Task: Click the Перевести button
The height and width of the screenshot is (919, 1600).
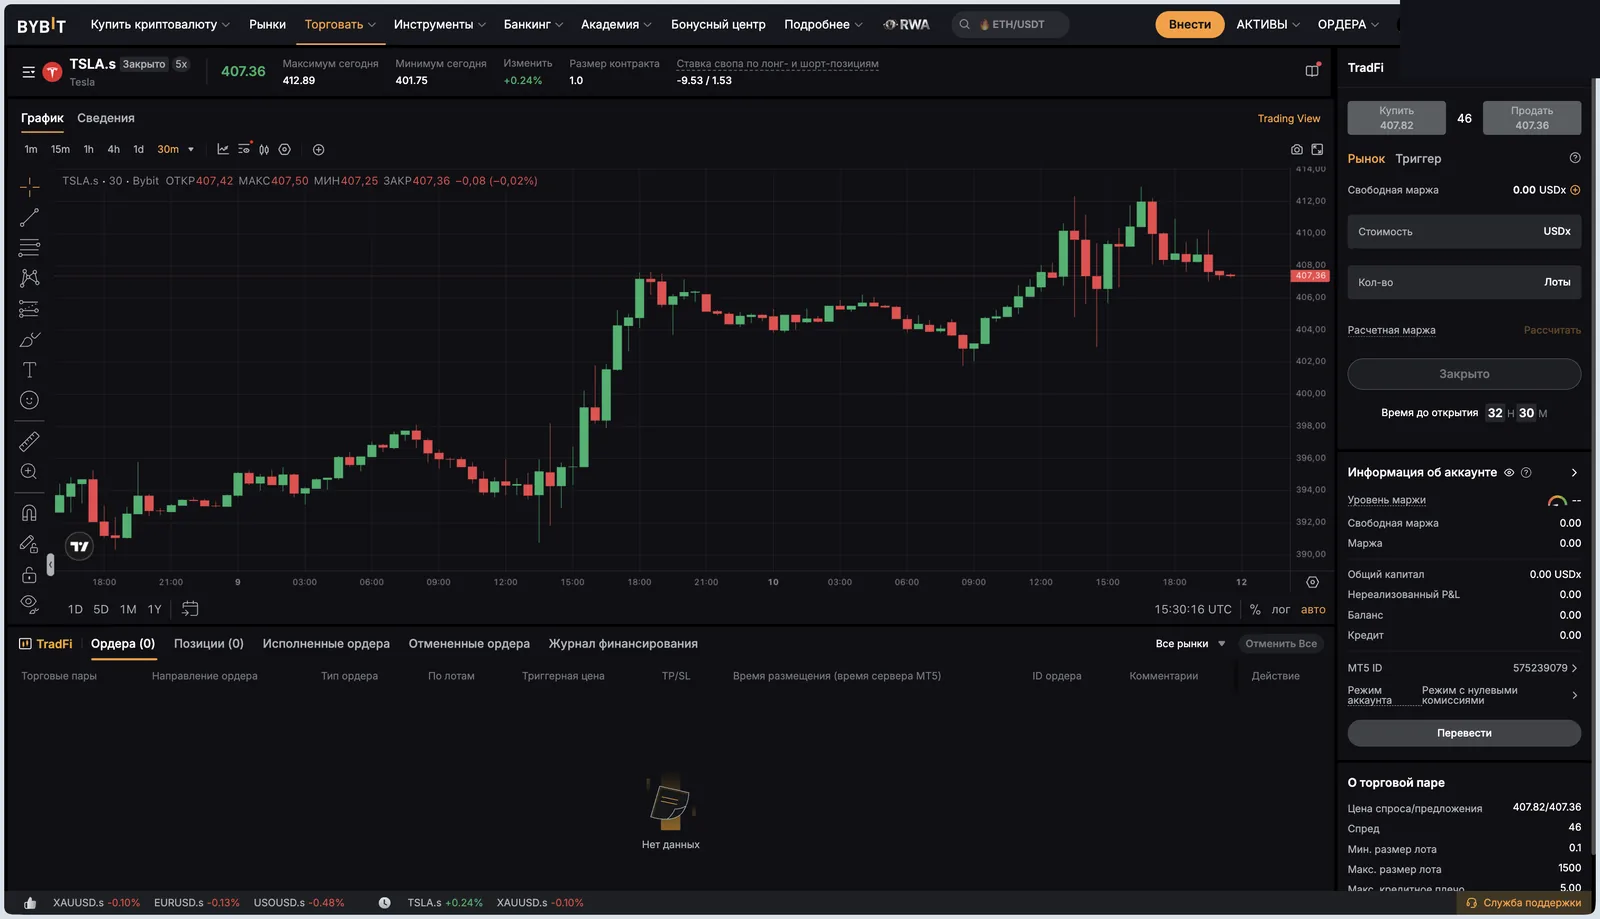Action: click(1464, 733)
